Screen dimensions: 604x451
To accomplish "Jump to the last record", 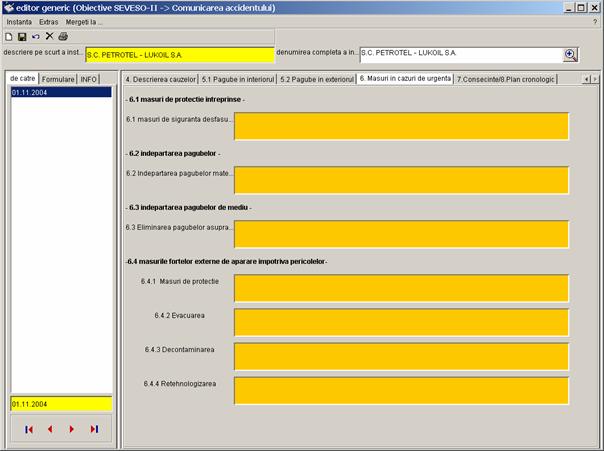I will (x=94, y=429).
